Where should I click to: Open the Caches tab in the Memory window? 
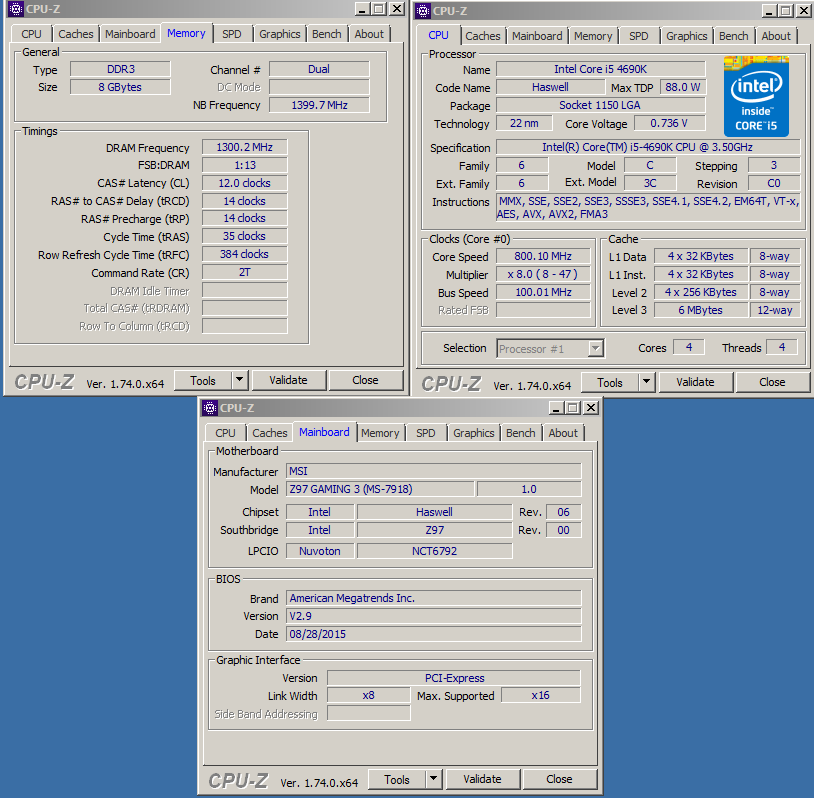(x=76, y=34)
